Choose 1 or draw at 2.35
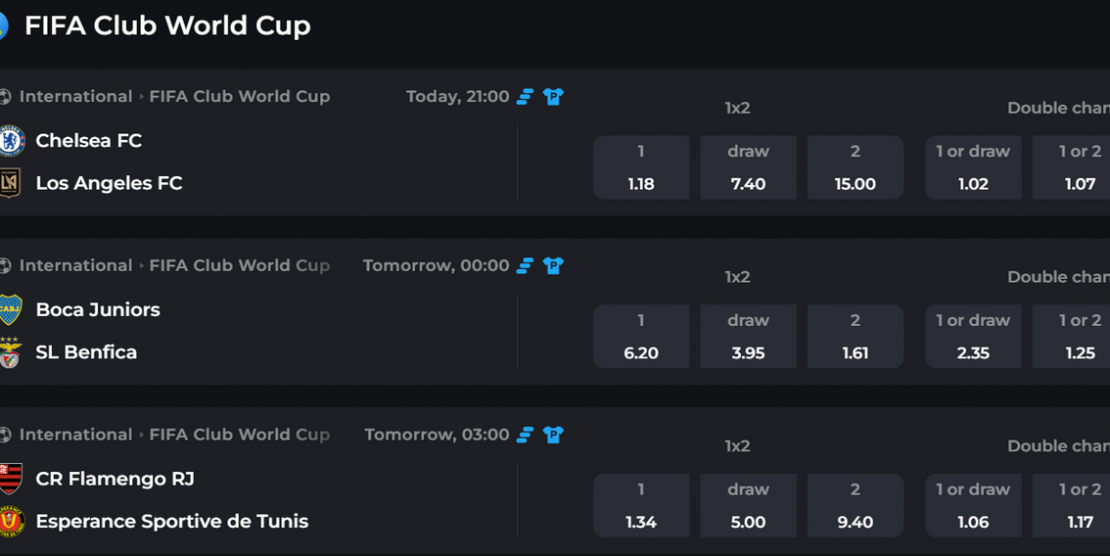Viewport: 1110px width, 556px height. coord(973,336)
